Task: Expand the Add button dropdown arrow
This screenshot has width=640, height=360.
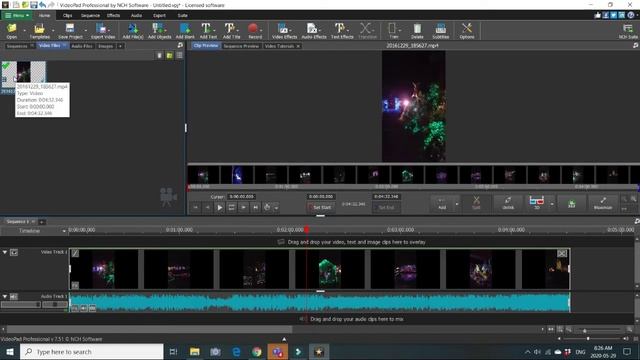Action: click(457, 203)
